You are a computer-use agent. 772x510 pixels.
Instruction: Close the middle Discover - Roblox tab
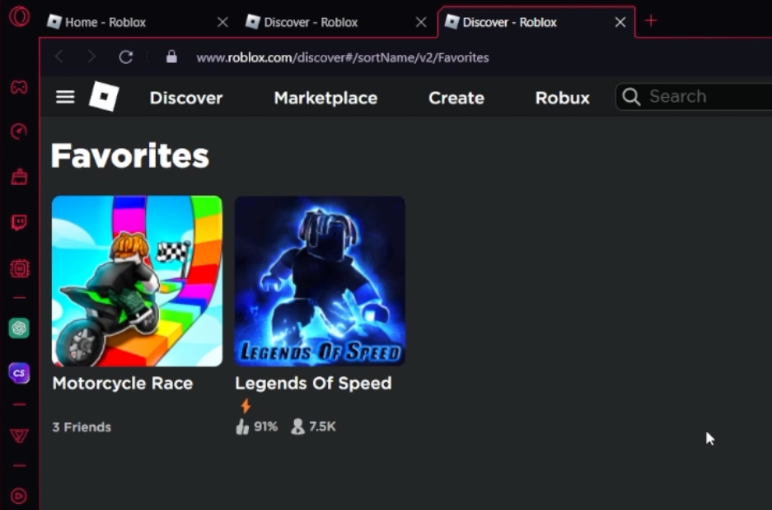click(421, 22)
